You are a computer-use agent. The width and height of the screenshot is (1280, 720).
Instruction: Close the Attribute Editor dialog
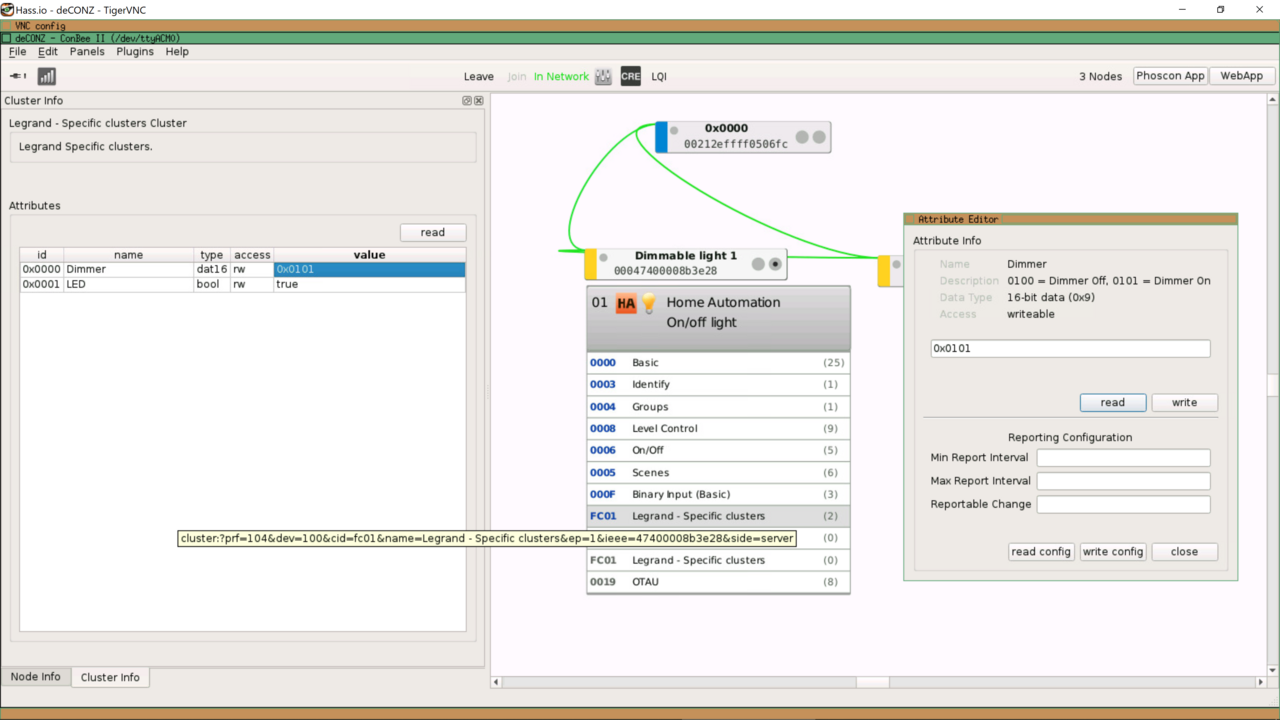tap(1184, 551)
